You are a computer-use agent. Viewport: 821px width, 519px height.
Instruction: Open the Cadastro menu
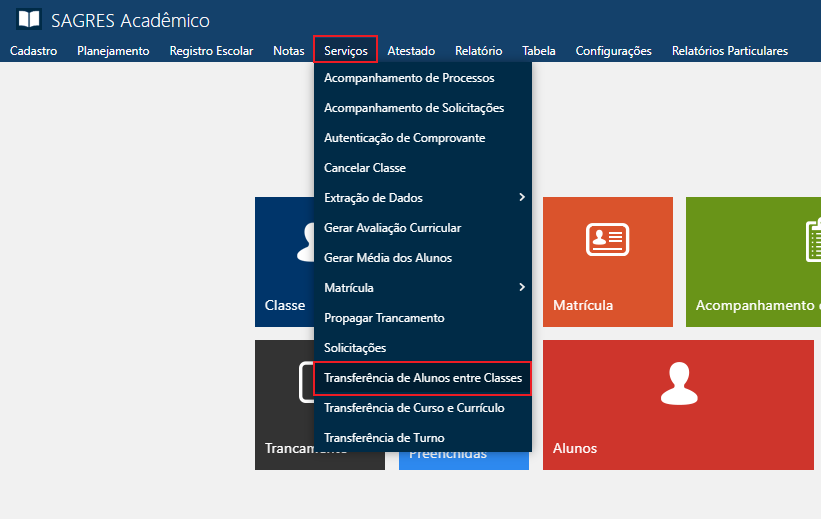[33, 51]
